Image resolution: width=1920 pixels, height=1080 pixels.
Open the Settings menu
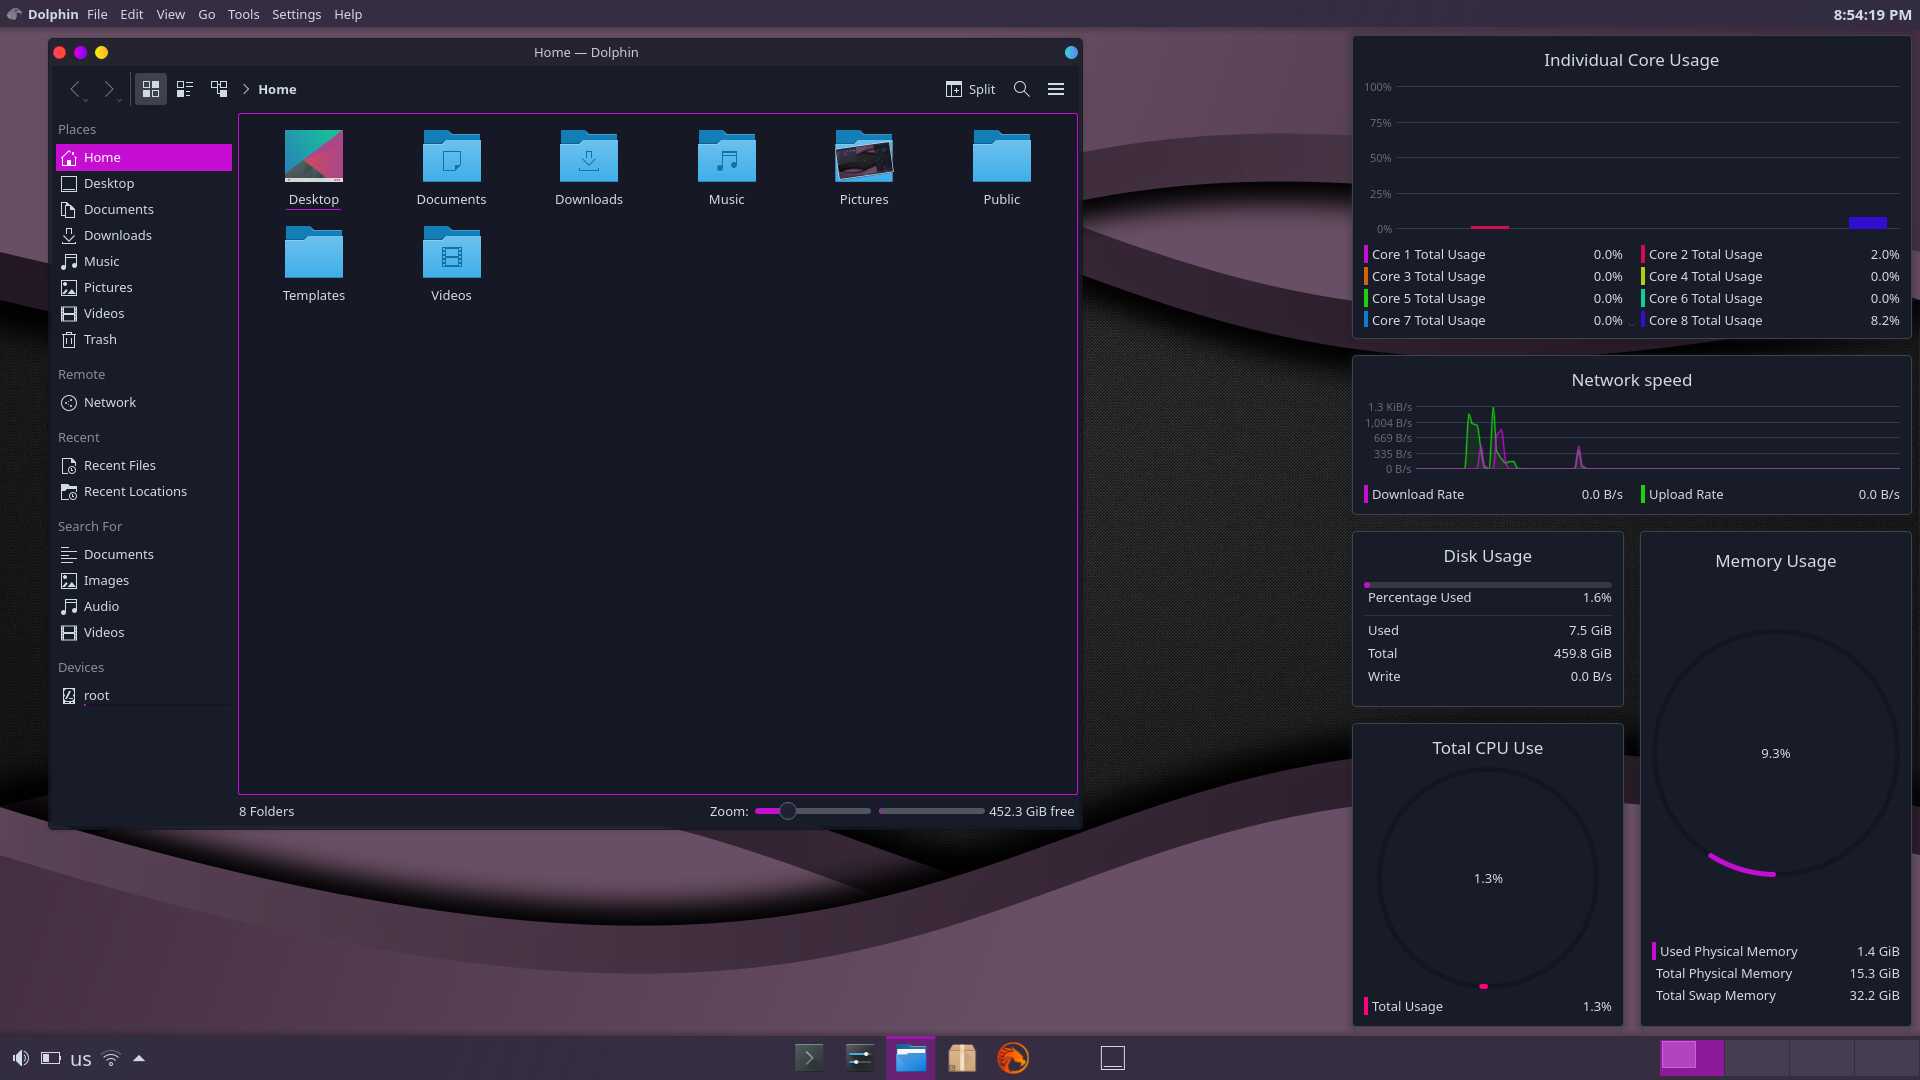(296, 14)
